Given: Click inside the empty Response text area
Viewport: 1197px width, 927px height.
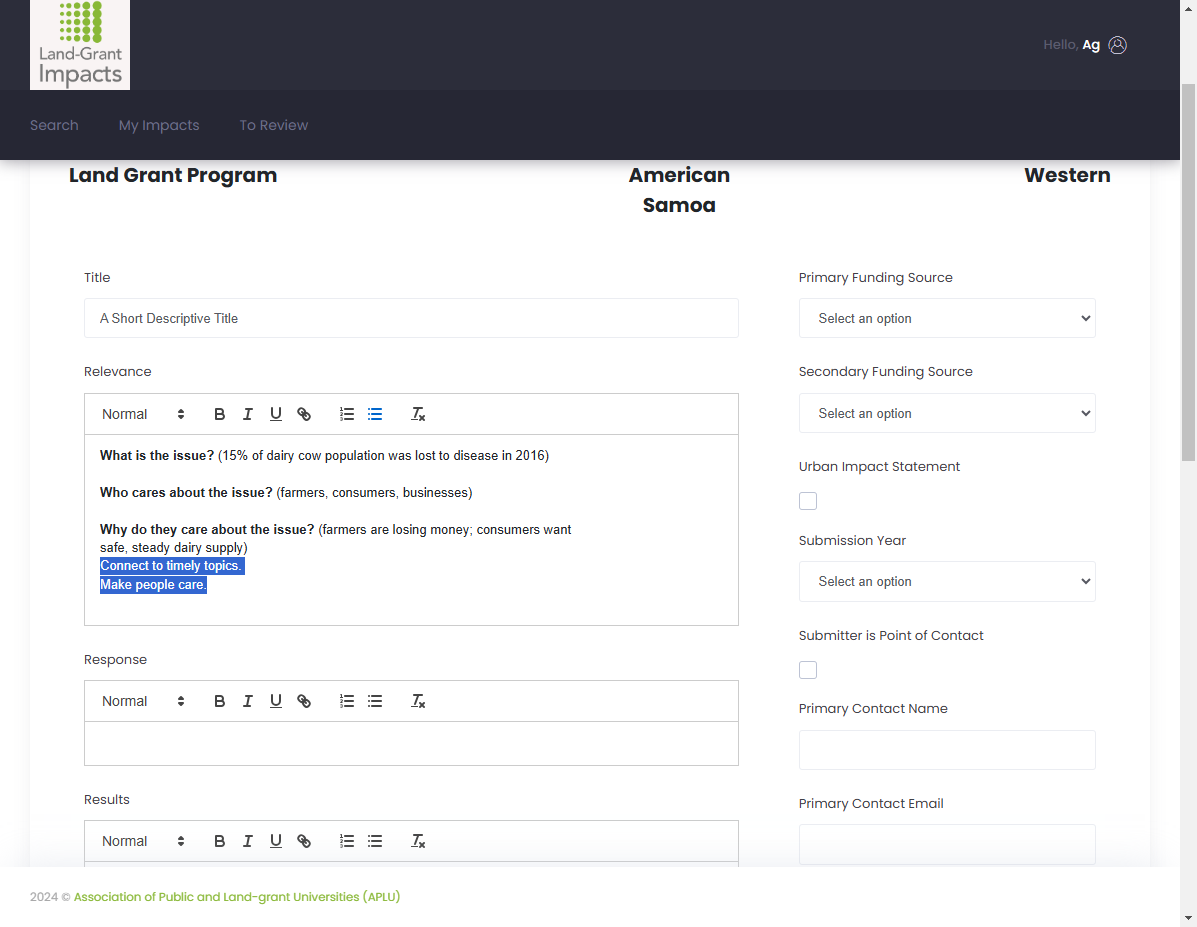Looking at the screenshot, I should [411, 743].
